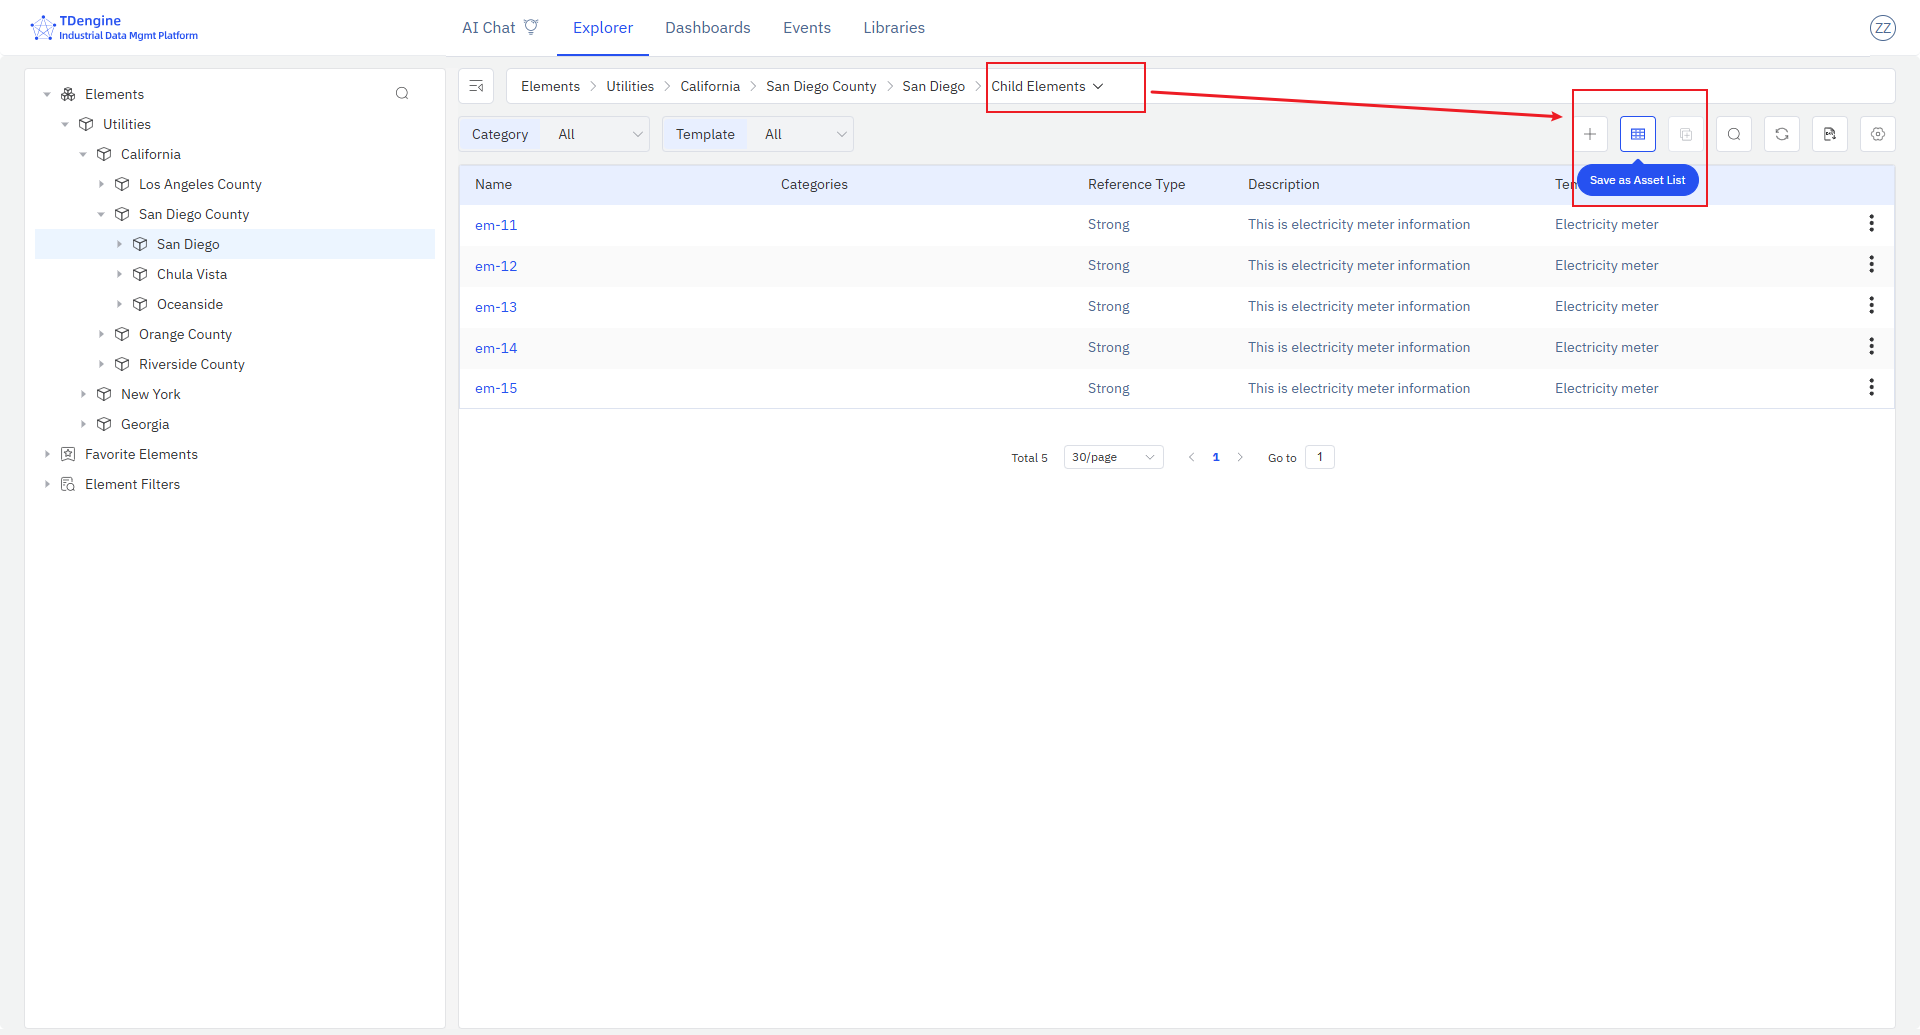
Task: Click the search icon in the elements tree
Action: click(x=402, y=94)
